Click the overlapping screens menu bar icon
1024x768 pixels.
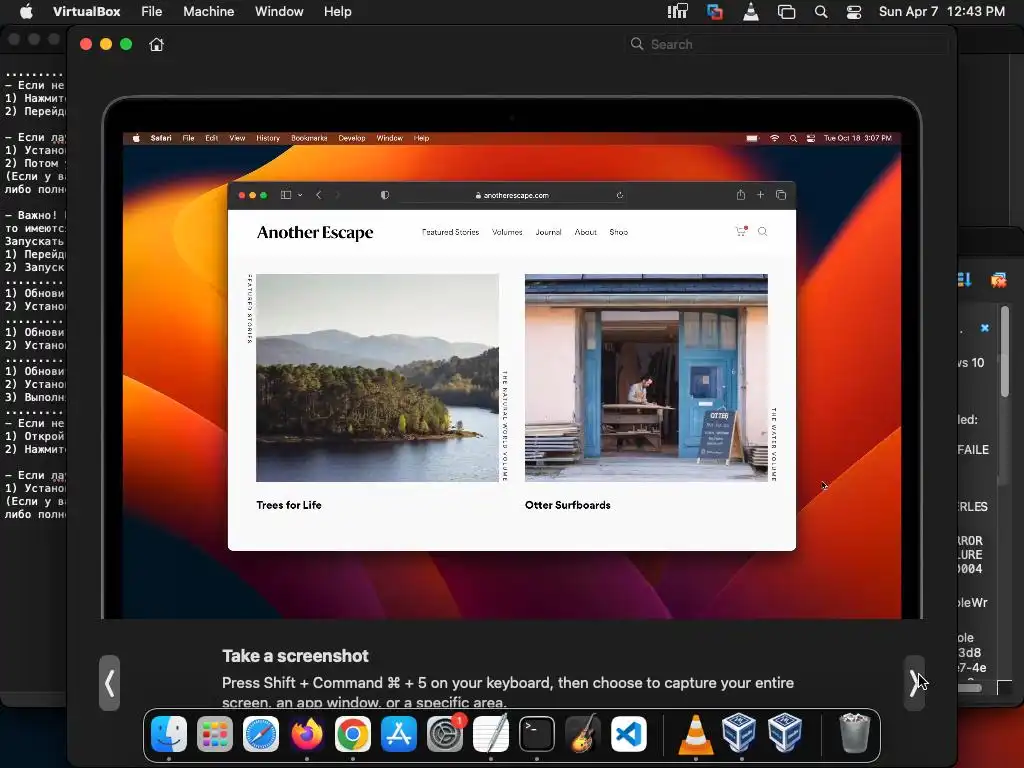tap(715, 11)
